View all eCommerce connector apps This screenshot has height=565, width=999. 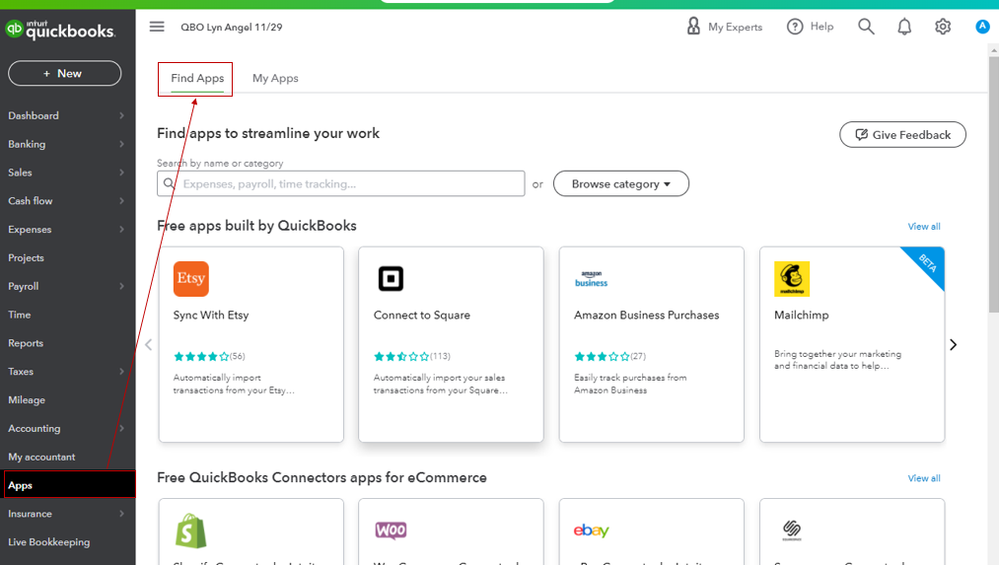coord(924,478)
